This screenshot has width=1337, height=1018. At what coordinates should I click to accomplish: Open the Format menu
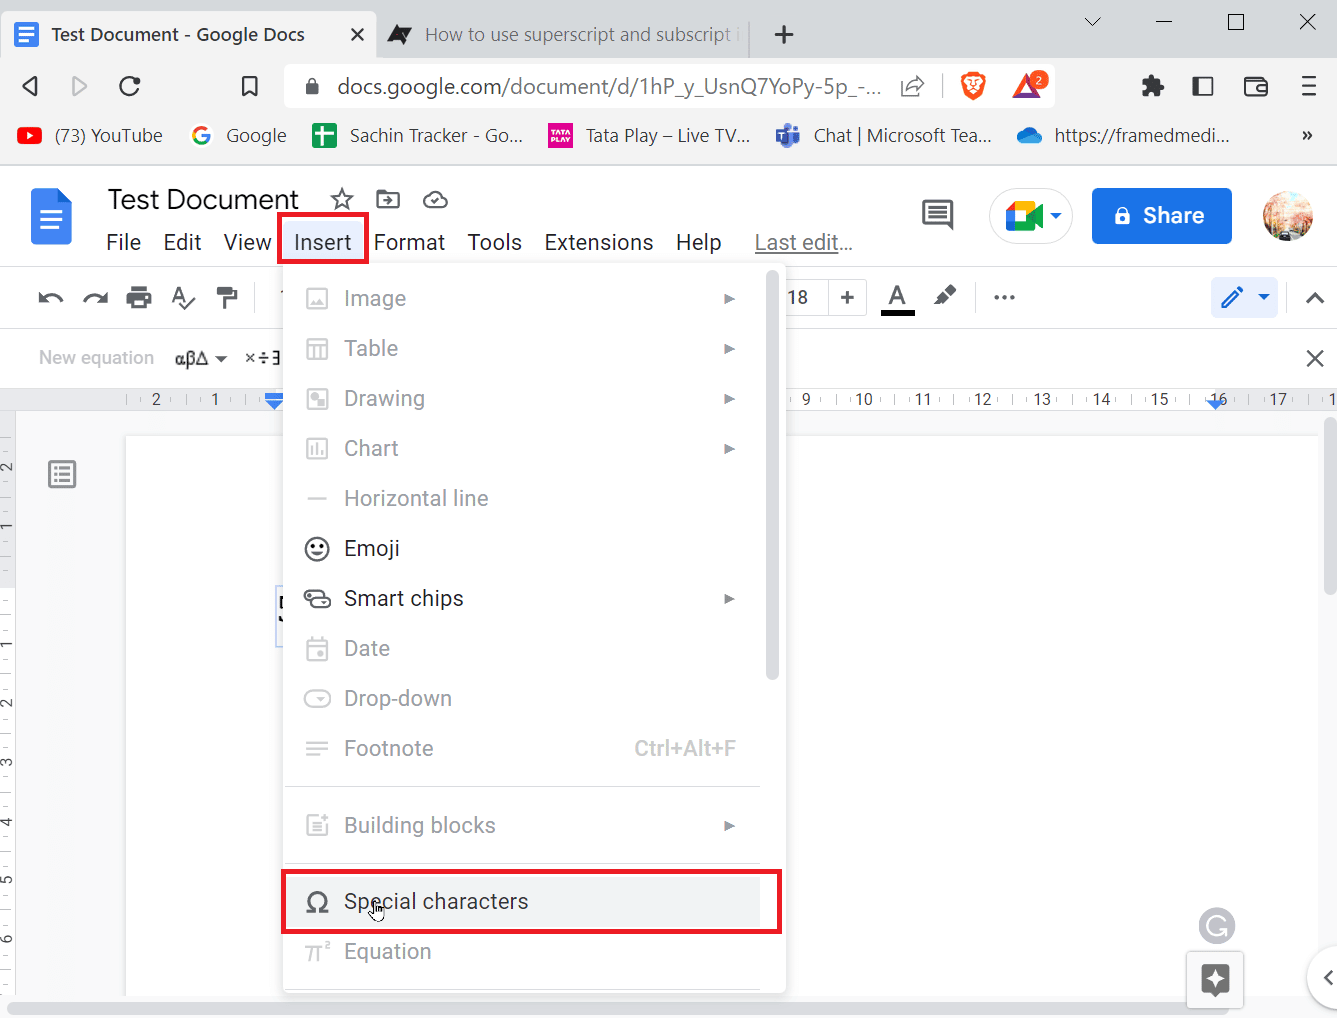point(409,243)
